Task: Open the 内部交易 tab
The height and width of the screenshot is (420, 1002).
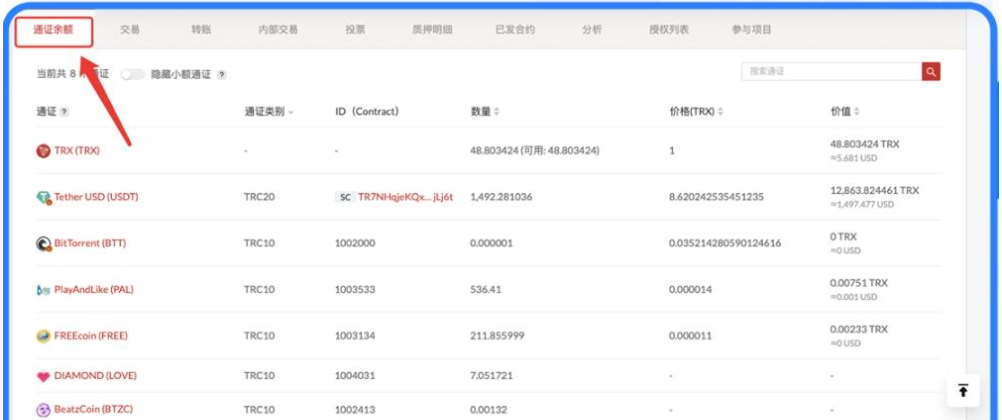Action: coord(277,30)
